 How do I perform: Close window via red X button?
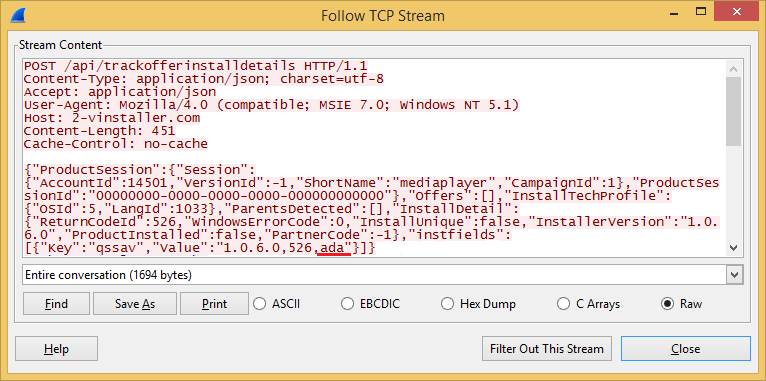tap(737, 11)
